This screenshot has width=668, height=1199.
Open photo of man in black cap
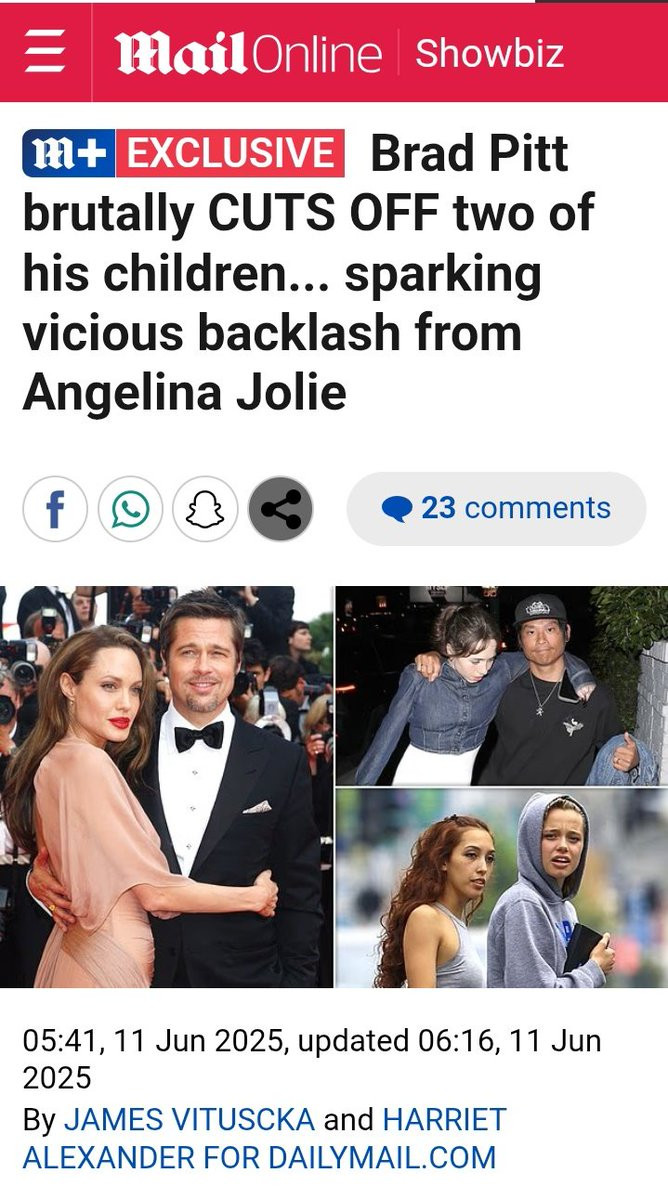pos(502,685)
